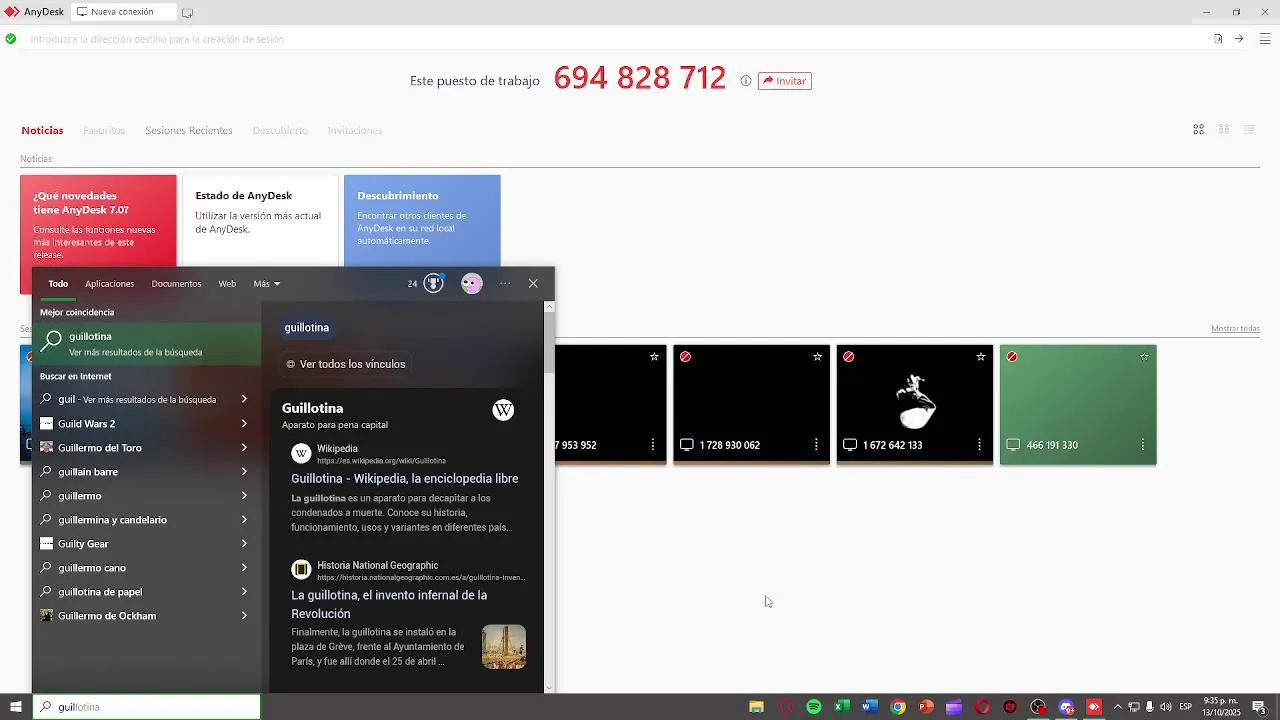Switch to the Favoritos tab
The height and width of the screenshot is (720, 1280).
(104, 130)
